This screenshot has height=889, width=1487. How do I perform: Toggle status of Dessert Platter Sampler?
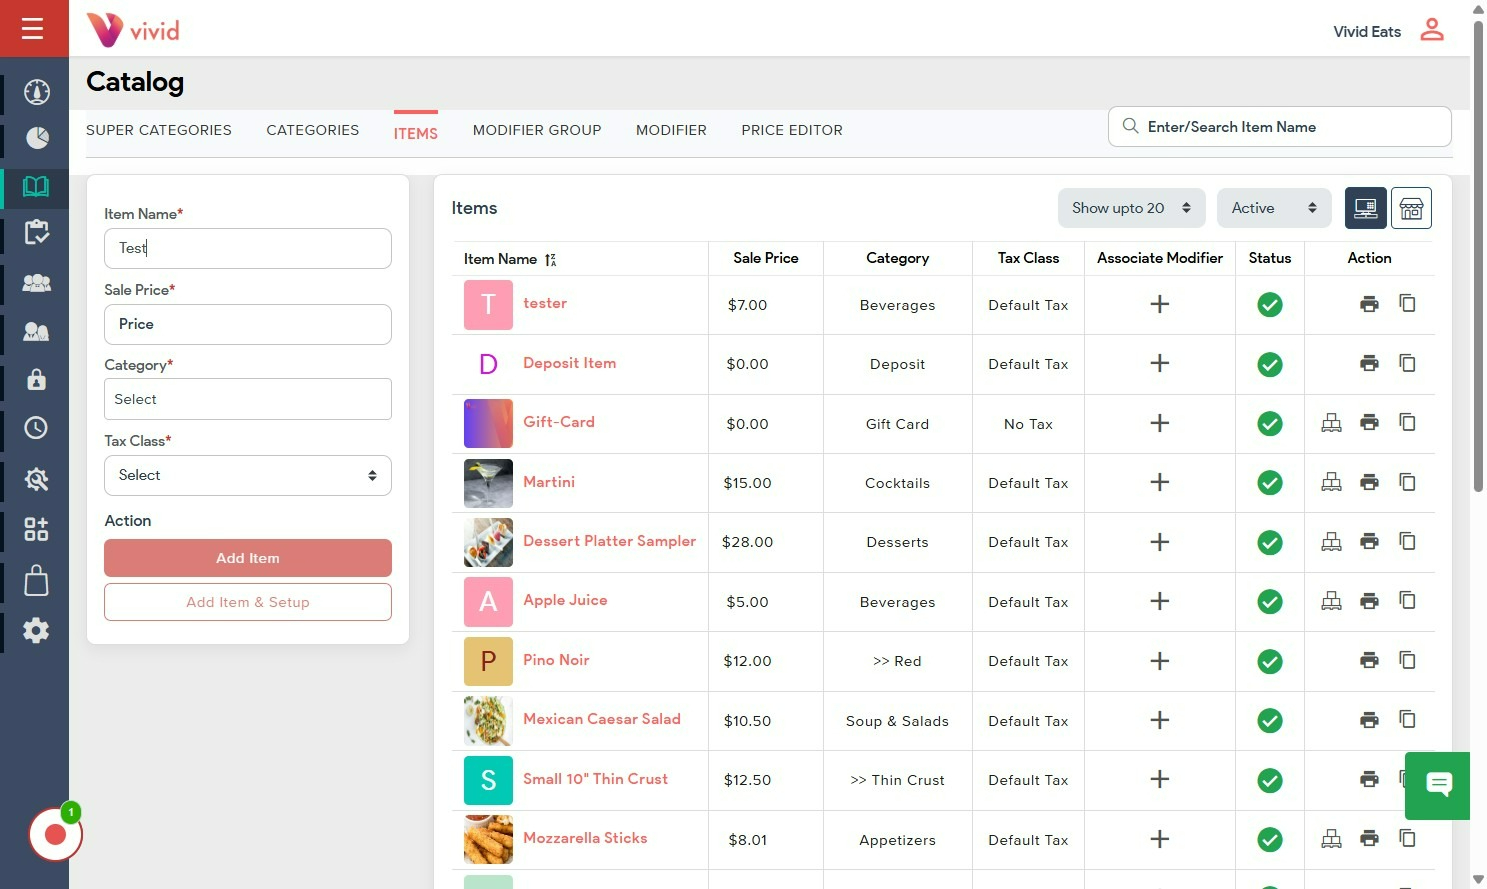pyautogui.click(x=1270, y=542)
